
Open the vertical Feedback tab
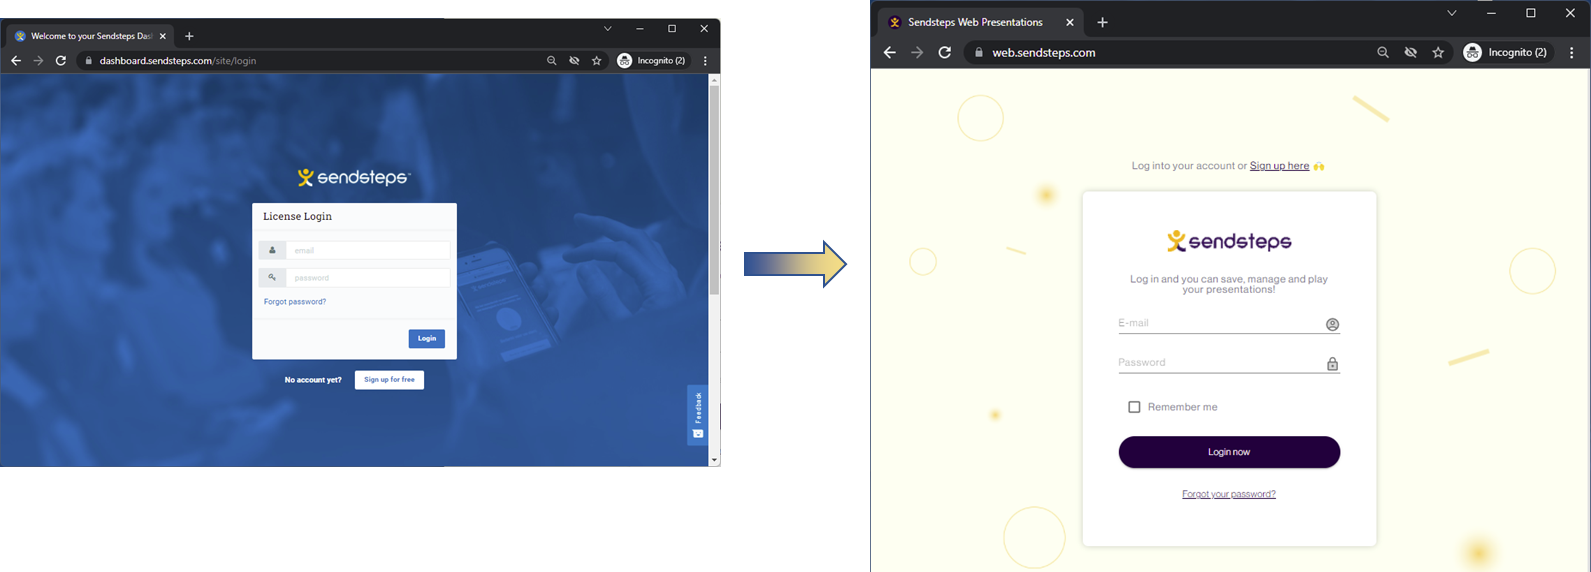(698, 414)
